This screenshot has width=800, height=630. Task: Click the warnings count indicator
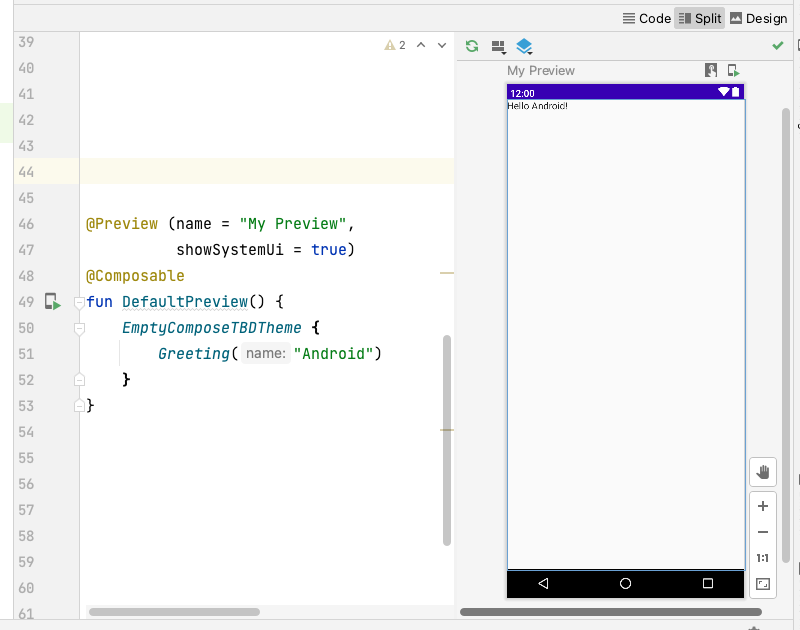pyautogui.click(x=395, y=45)
